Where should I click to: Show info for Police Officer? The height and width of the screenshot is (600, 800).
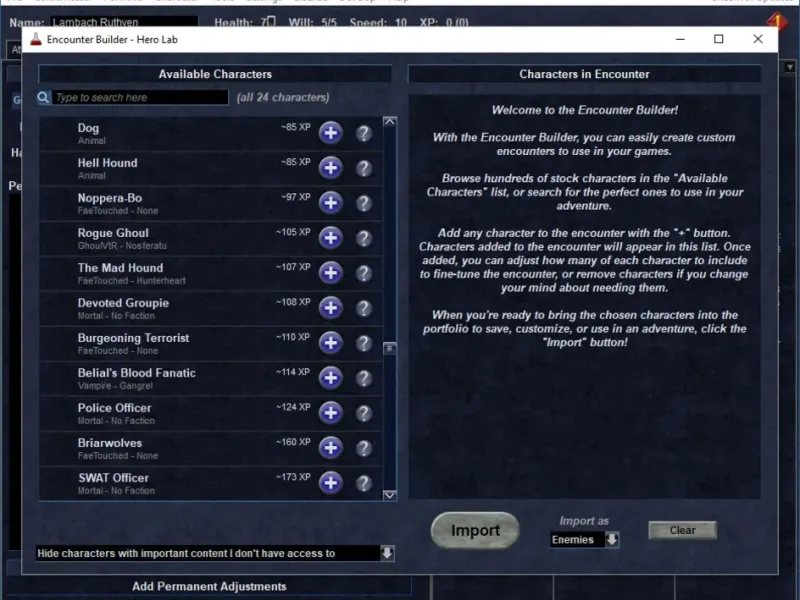tap(364, 413)
